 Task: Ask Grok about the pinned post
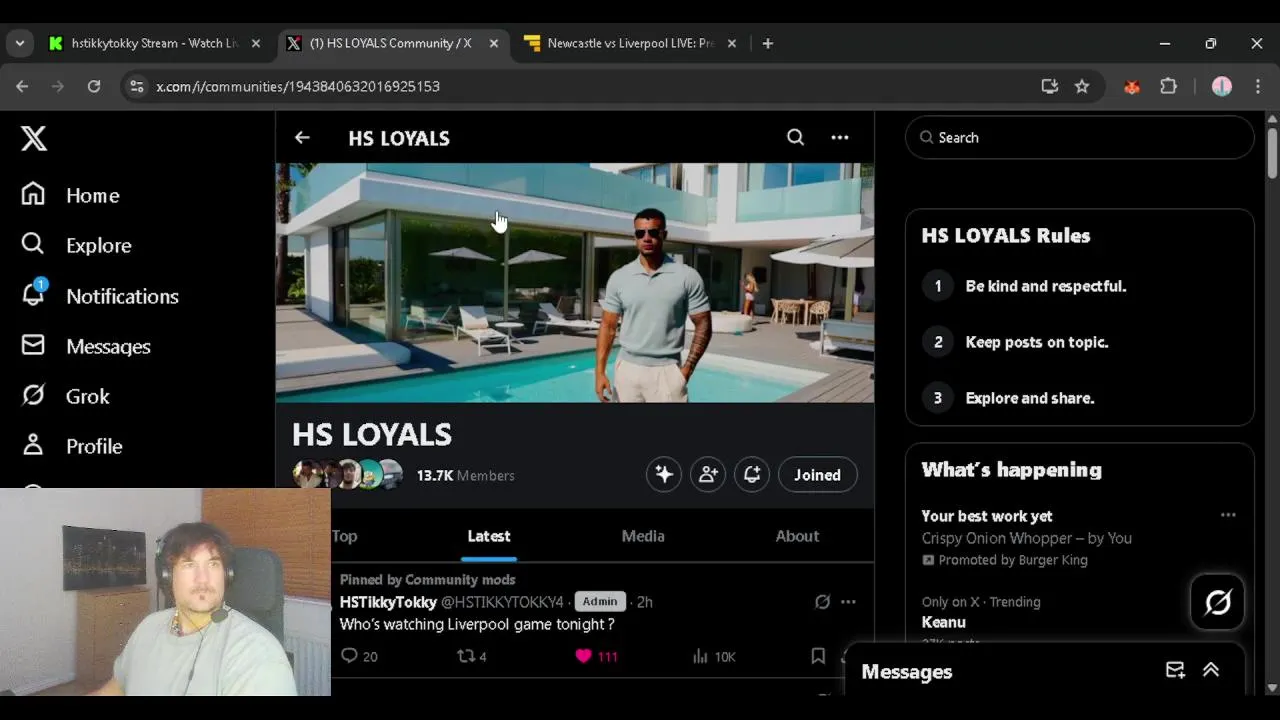[x=822, y=602]
